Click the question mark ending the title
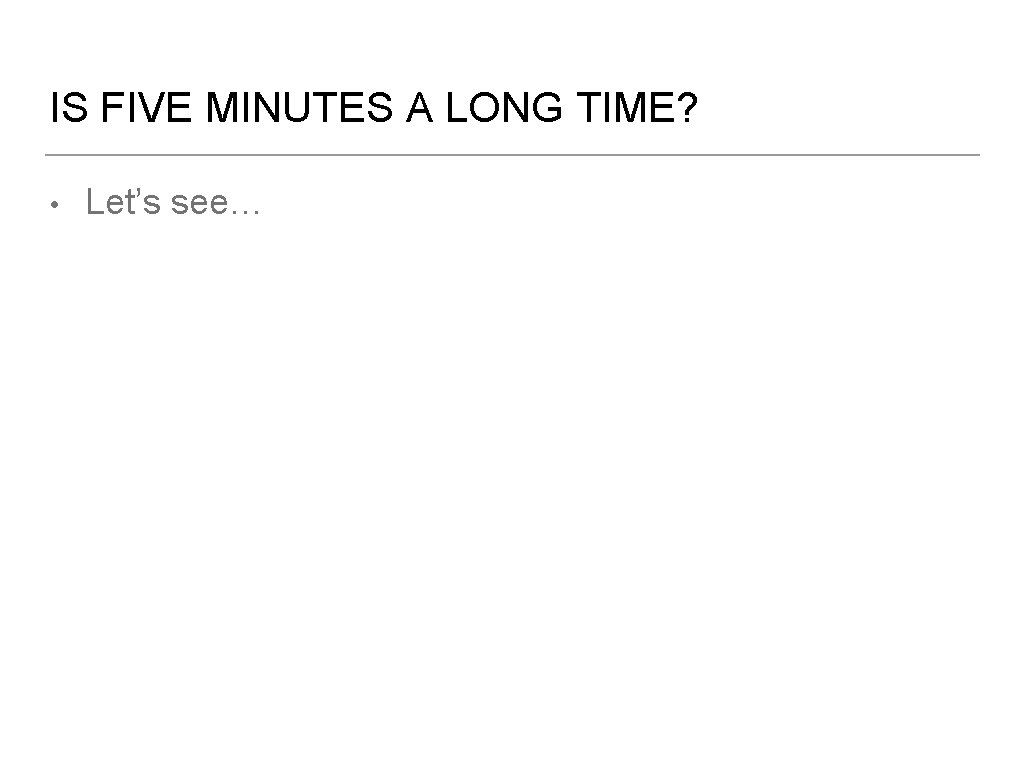 (688, 107)
